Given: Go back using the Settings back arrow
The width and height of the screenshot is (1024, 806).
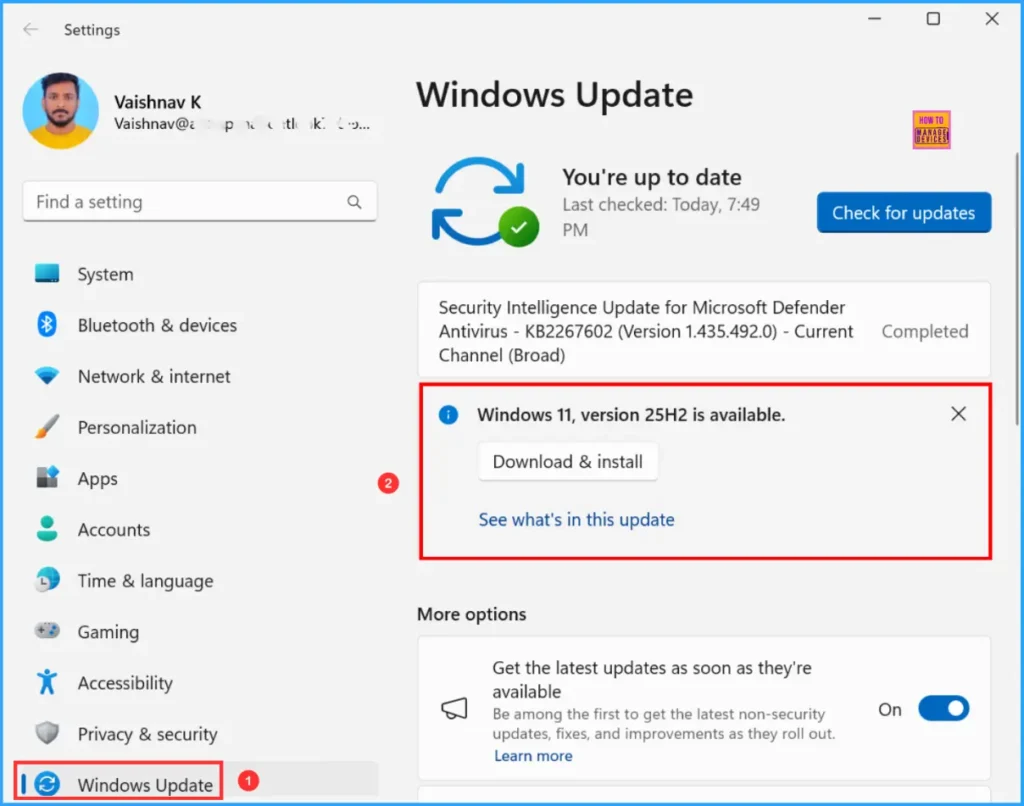Looking at the screenshot, I should [30, 30].
